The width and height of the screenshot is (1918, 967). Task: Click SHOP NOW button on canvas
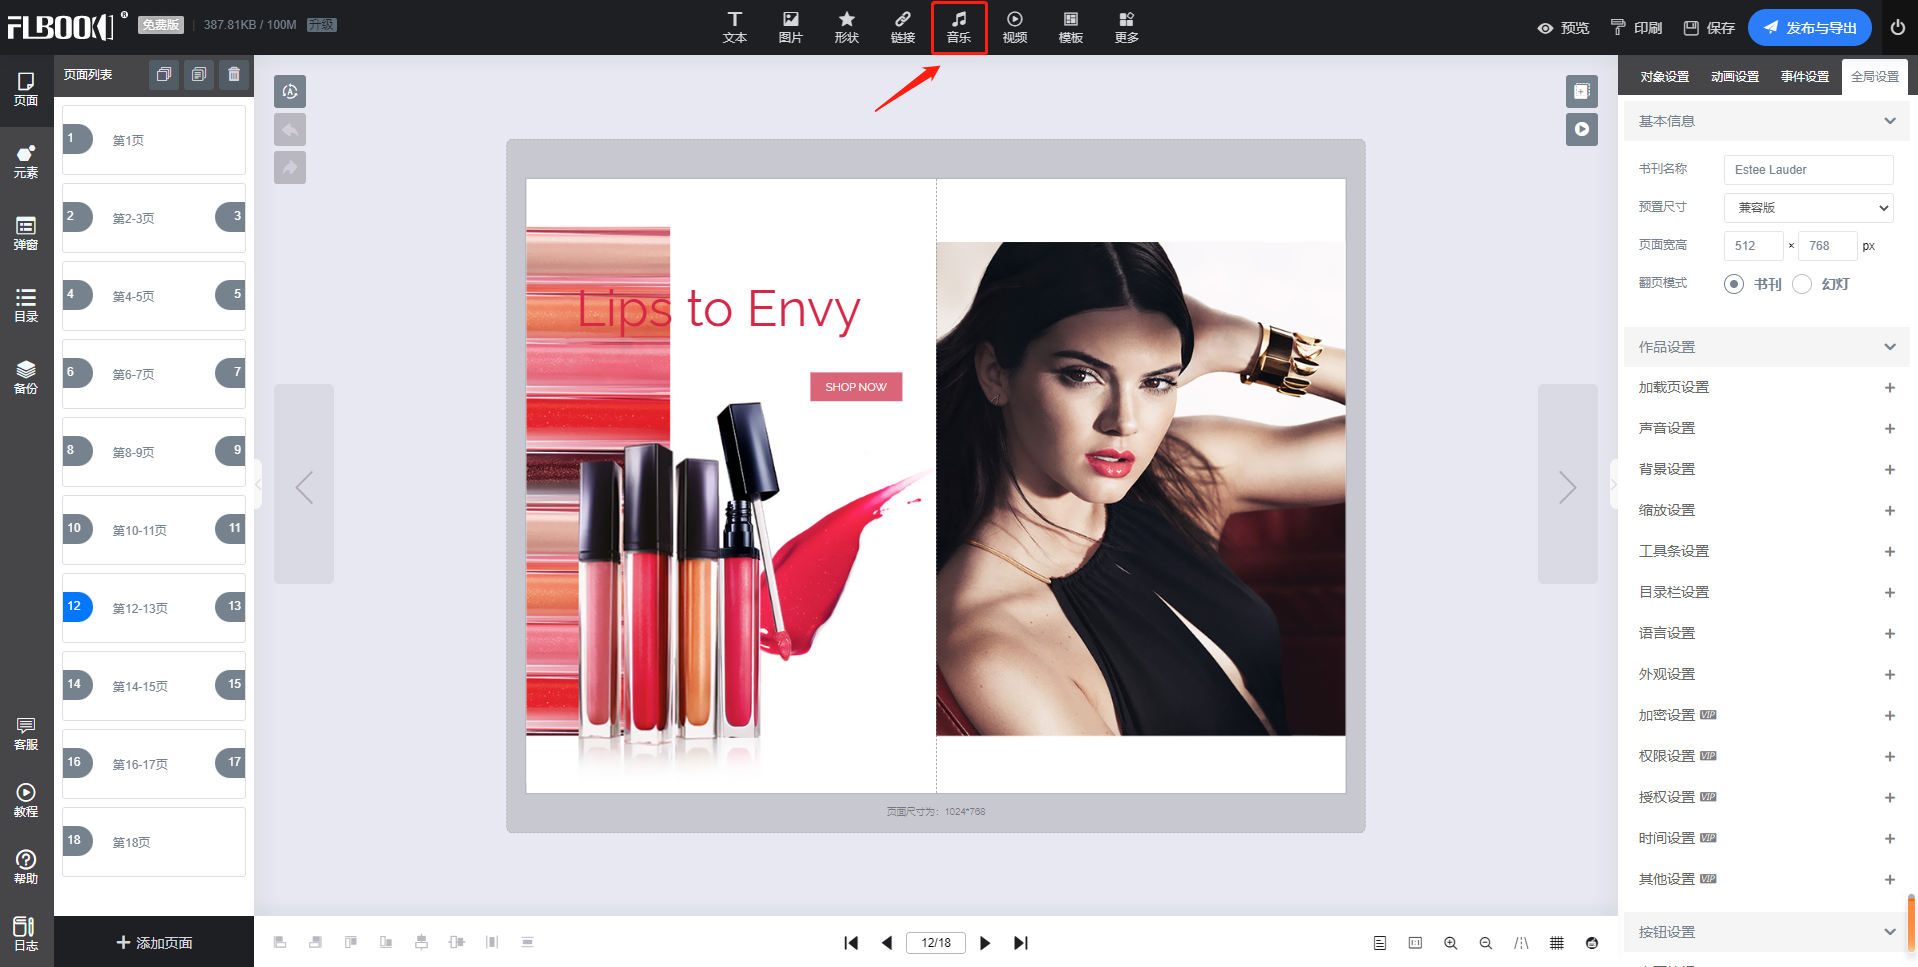856,387
